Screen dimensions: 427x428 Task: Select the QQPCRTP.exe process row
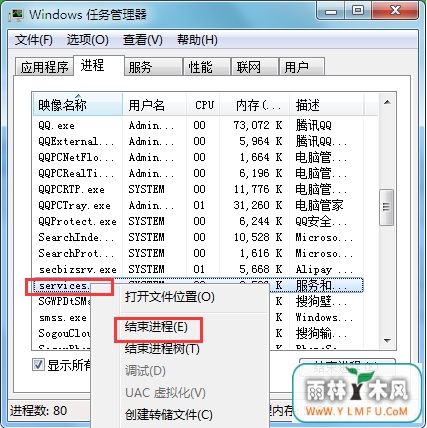[198, 189]
